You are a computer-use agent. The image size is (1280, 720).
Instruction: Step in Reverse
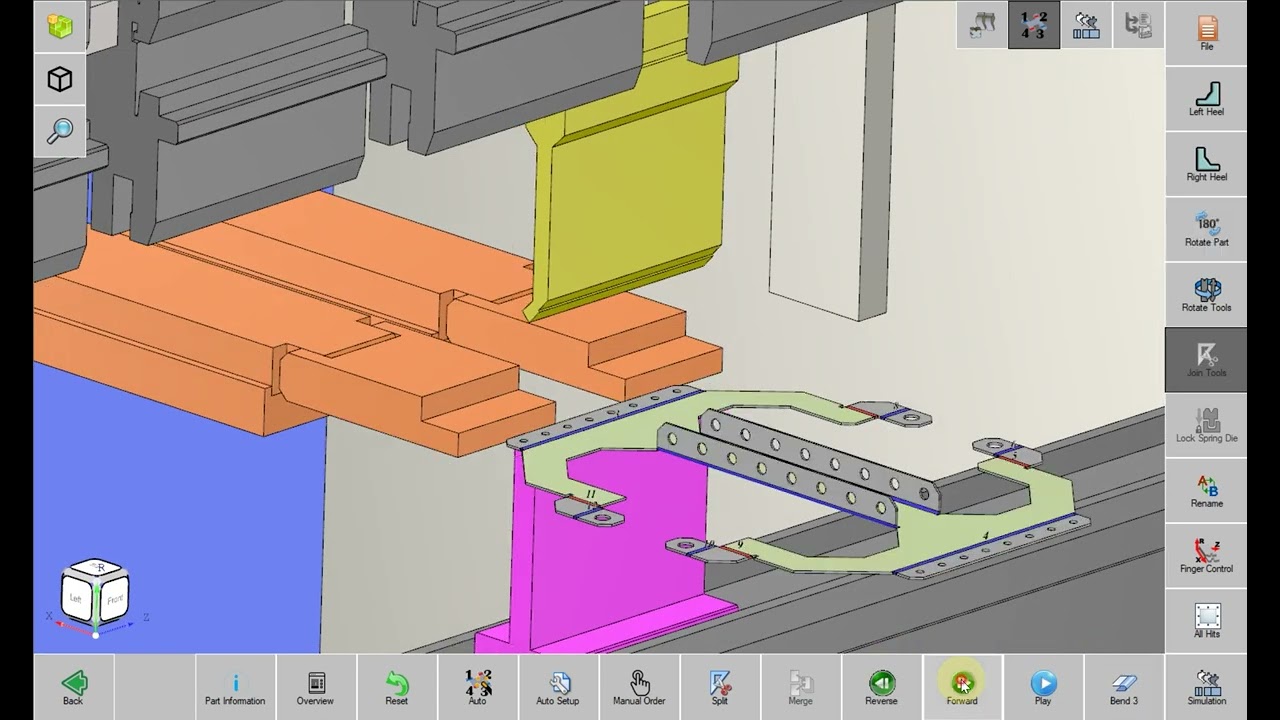click(x=881, y=687)
